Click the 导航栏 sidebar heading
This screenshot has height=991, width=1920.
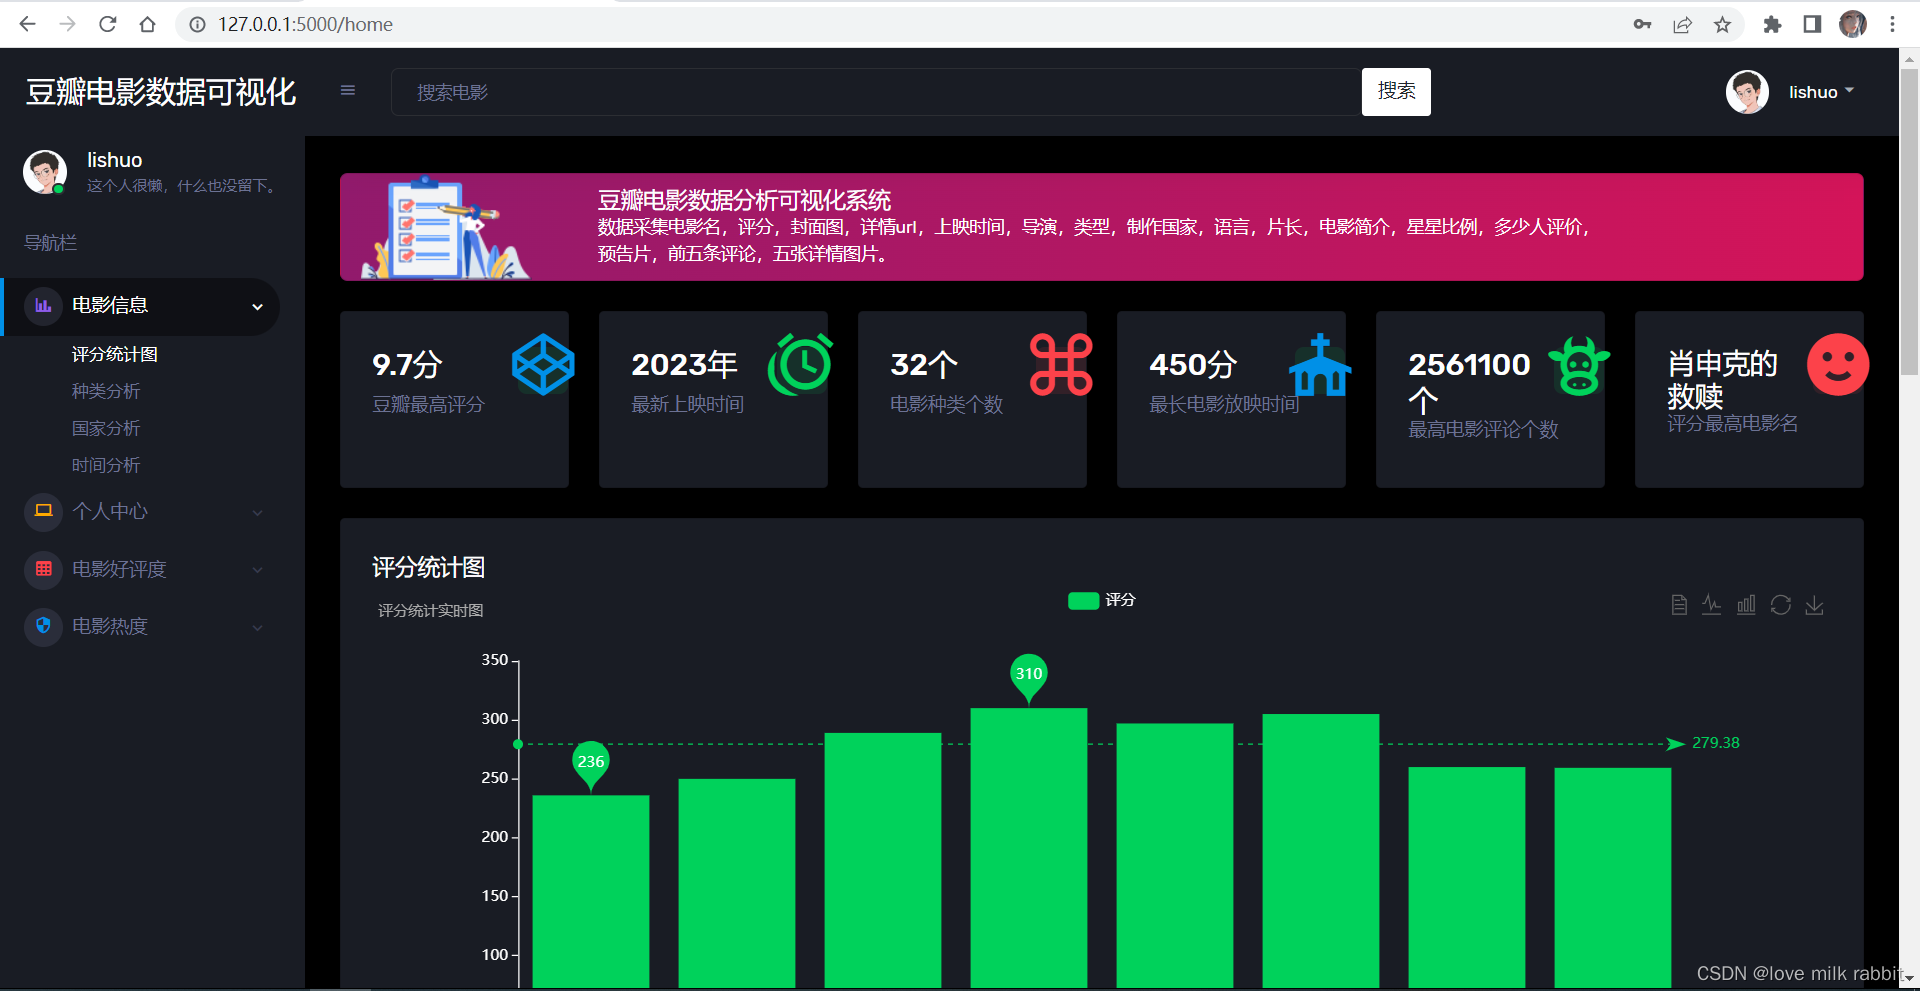[x=50, y=243]
